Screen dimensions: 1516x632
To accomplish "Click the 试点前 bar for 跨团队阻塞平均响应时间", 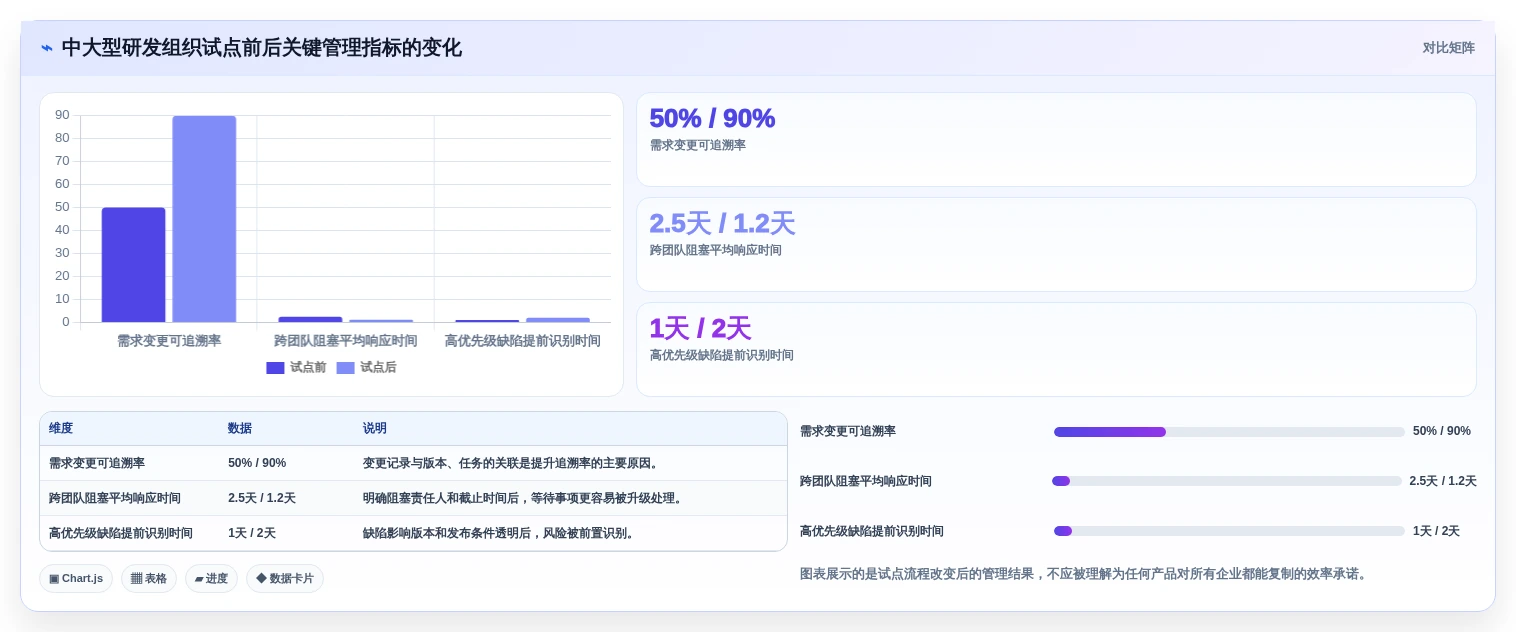I will 310,319.
